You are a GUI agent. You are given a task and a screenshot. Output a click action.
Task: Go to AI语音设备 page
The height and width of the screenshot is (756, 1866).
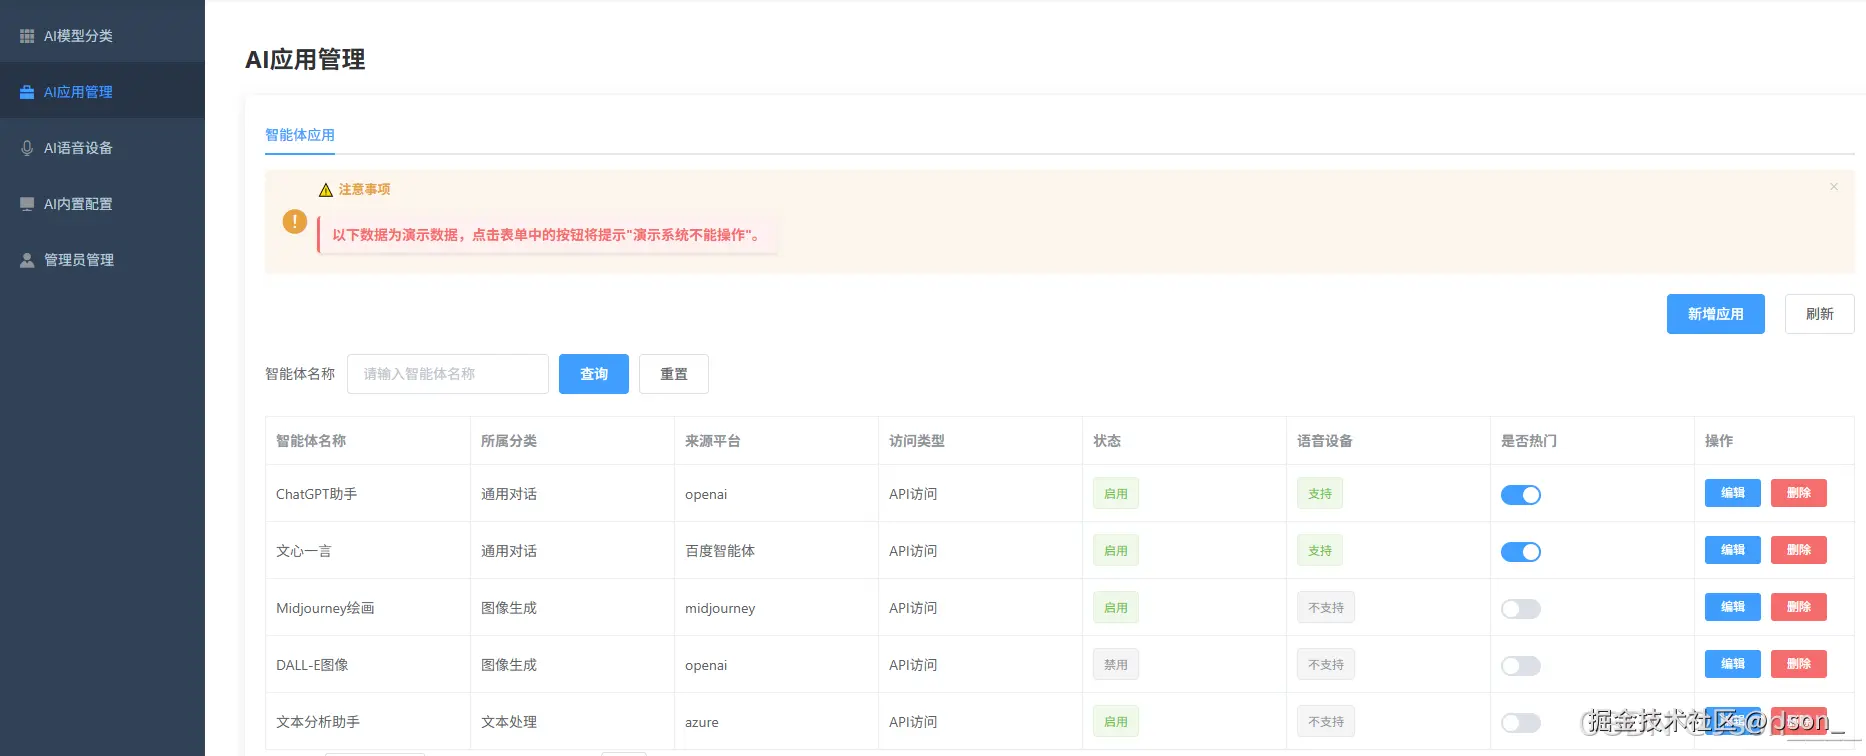click(x=102, y=148)
